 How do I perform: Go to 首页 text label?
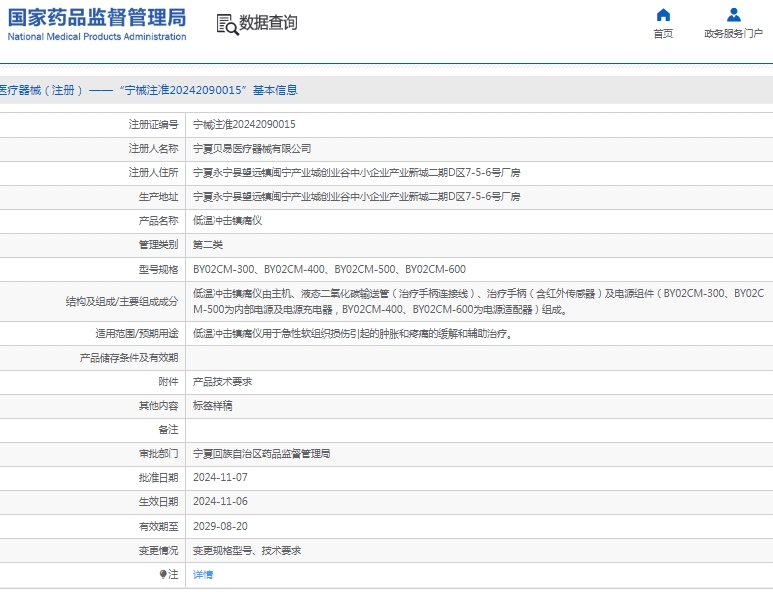(x=663, y=34)
